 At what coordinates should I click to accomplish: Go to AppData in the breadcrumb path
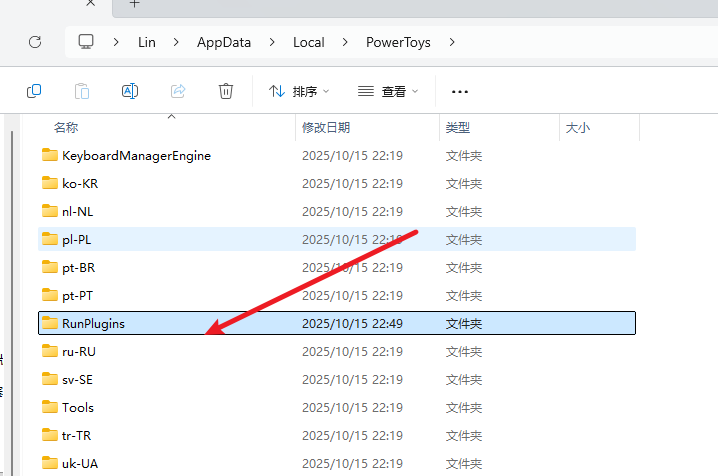(224, 42)
